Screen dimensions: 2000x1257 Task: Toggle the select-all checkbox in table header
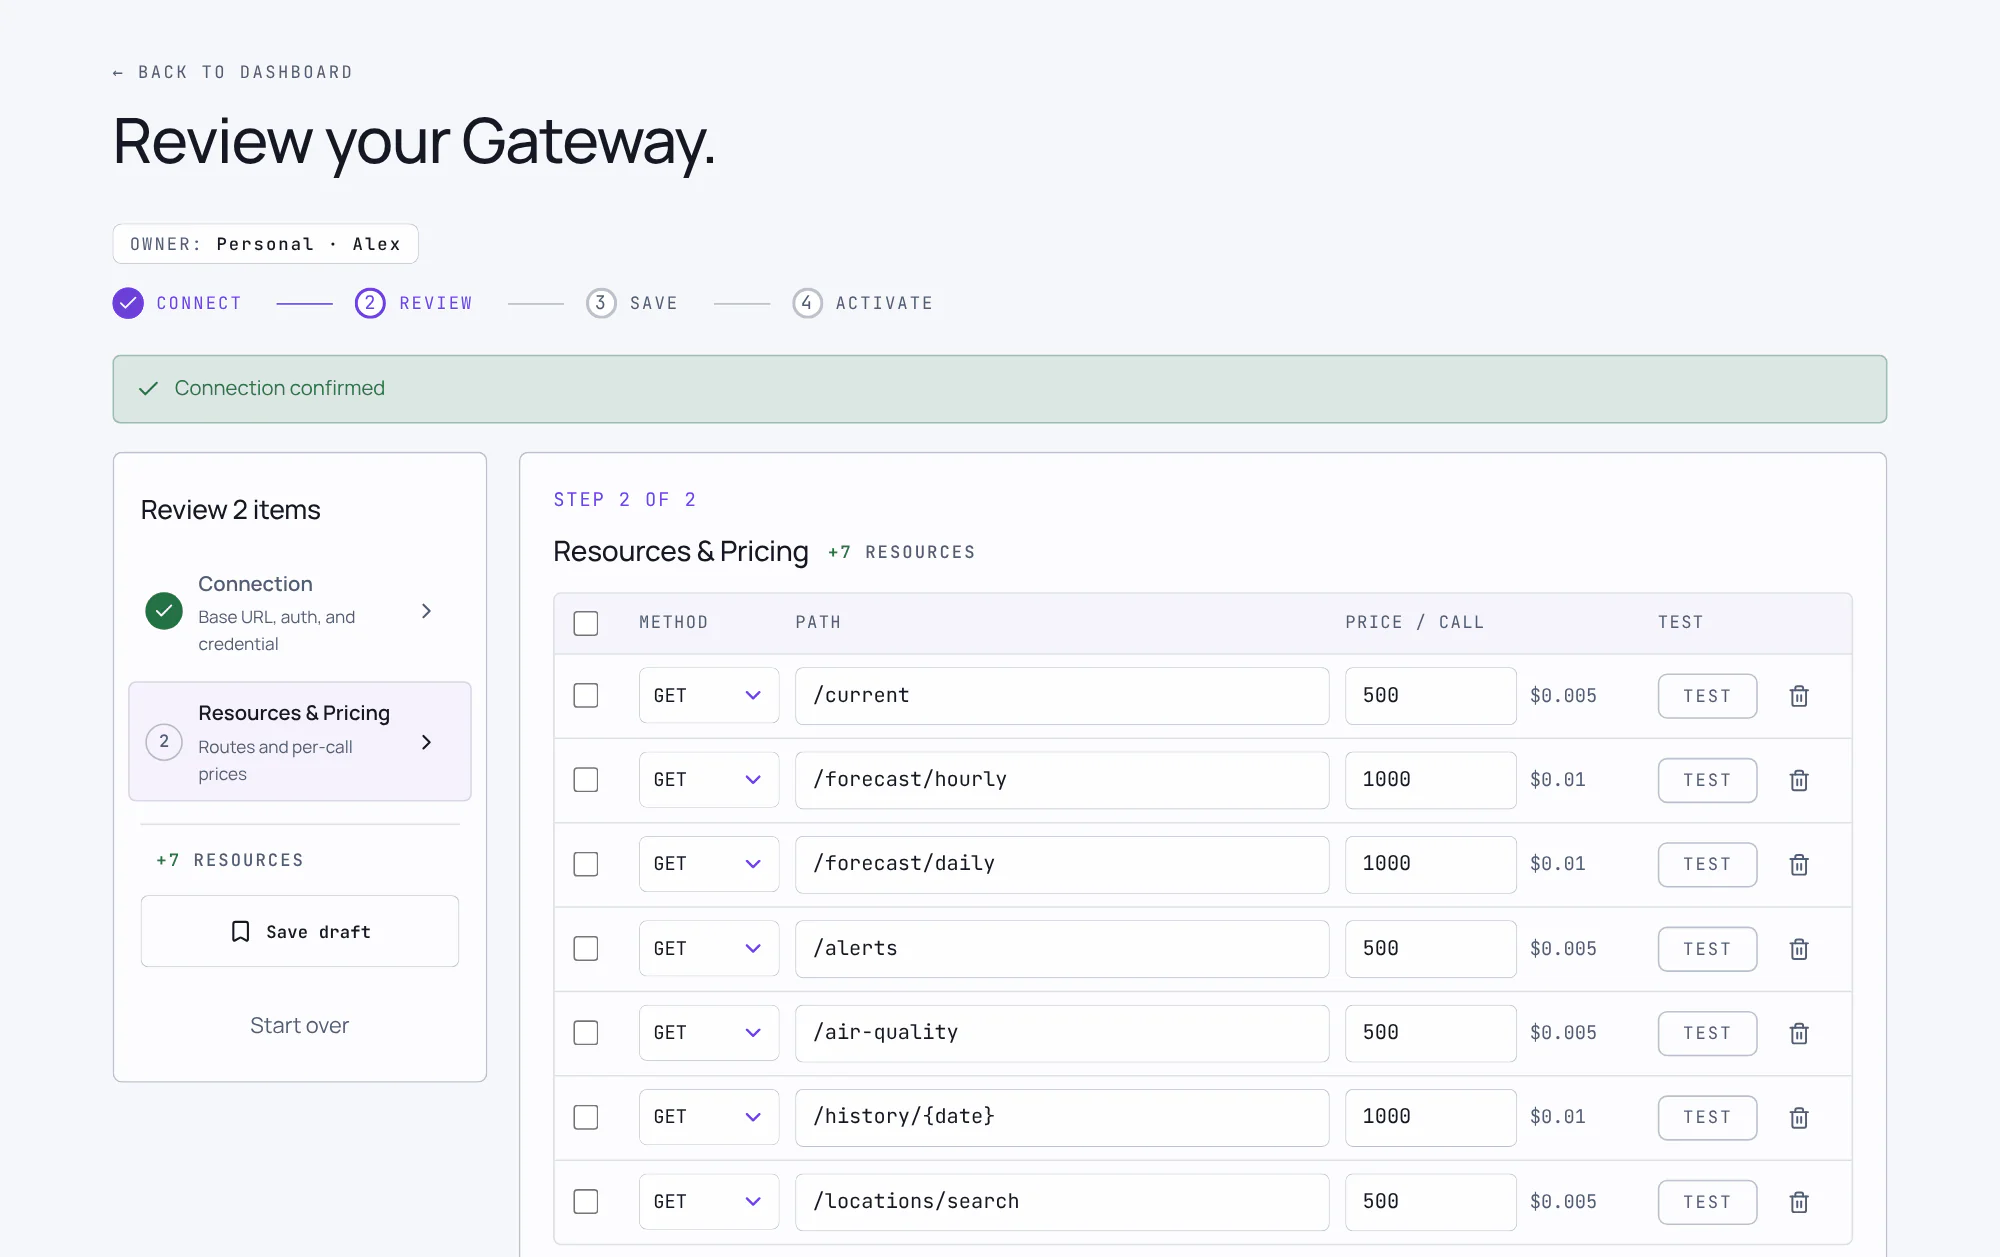tap(586, 623)
